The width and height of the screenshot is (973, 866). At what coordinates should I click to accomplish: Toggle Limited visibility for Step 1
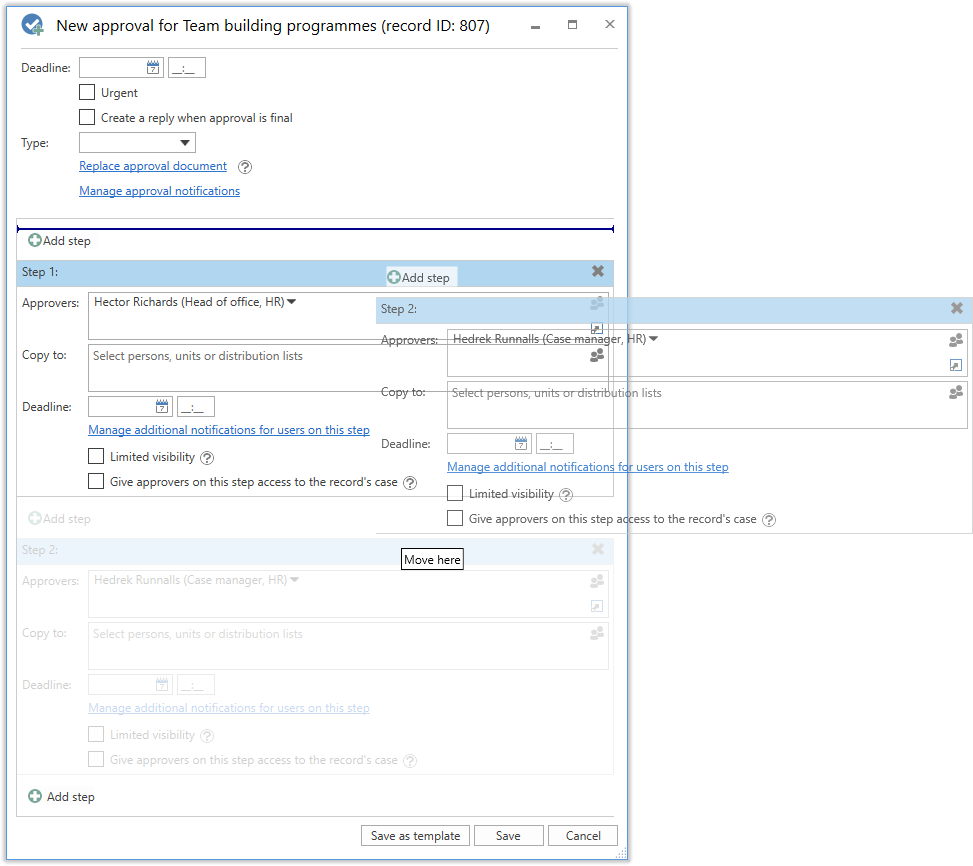click(96, 456)
